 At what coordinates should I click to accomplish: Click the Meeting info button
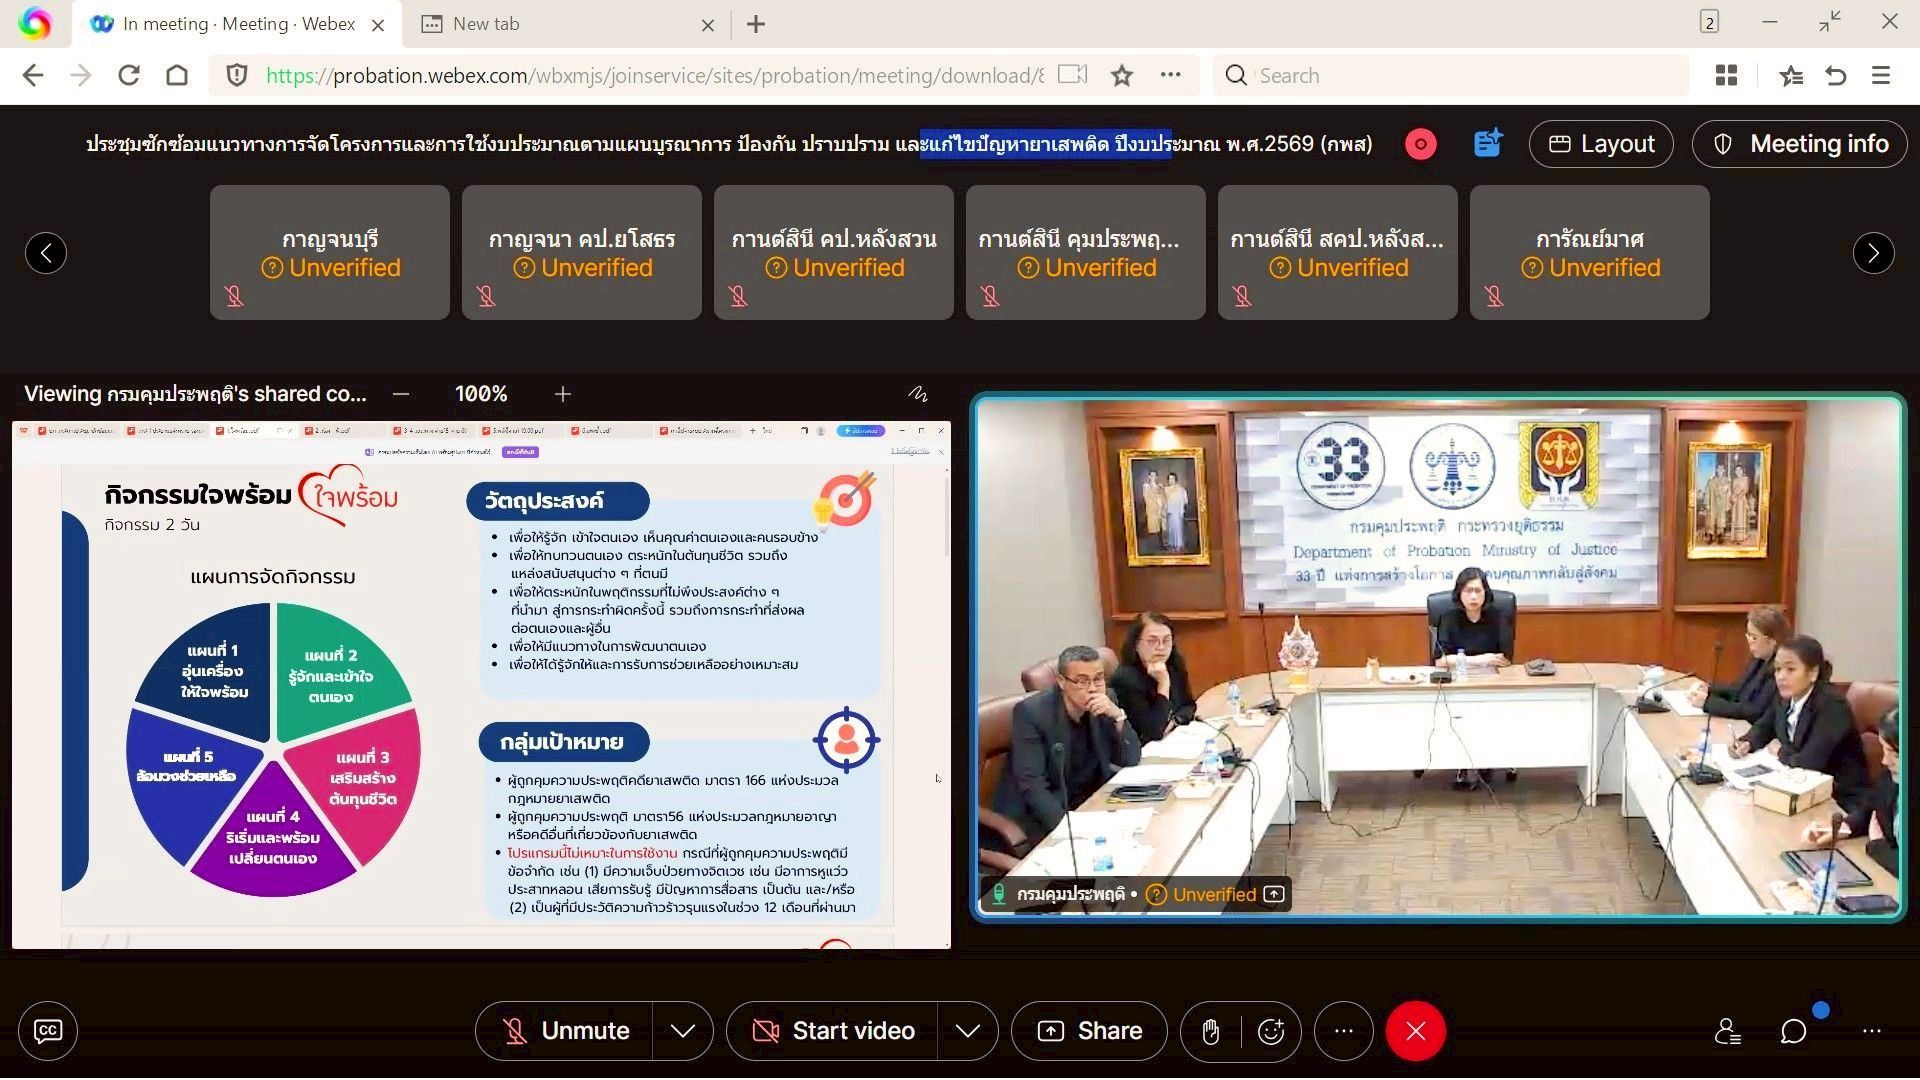point(1800,144)
